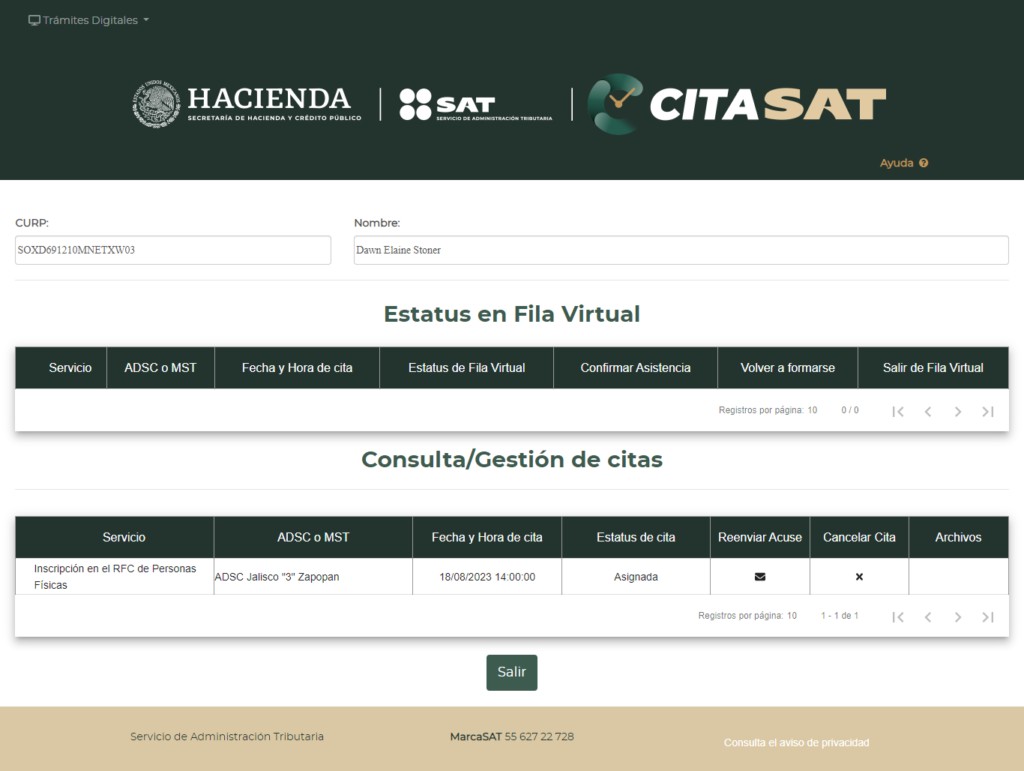Select the Inscripción en el RFC service row
This screenshot has width=1024, height=771.
[114, 577]
